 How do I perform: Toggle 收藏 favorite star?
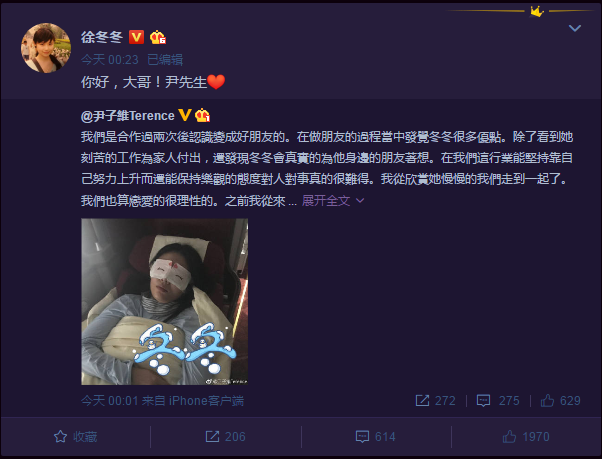[x=75, y=436]
